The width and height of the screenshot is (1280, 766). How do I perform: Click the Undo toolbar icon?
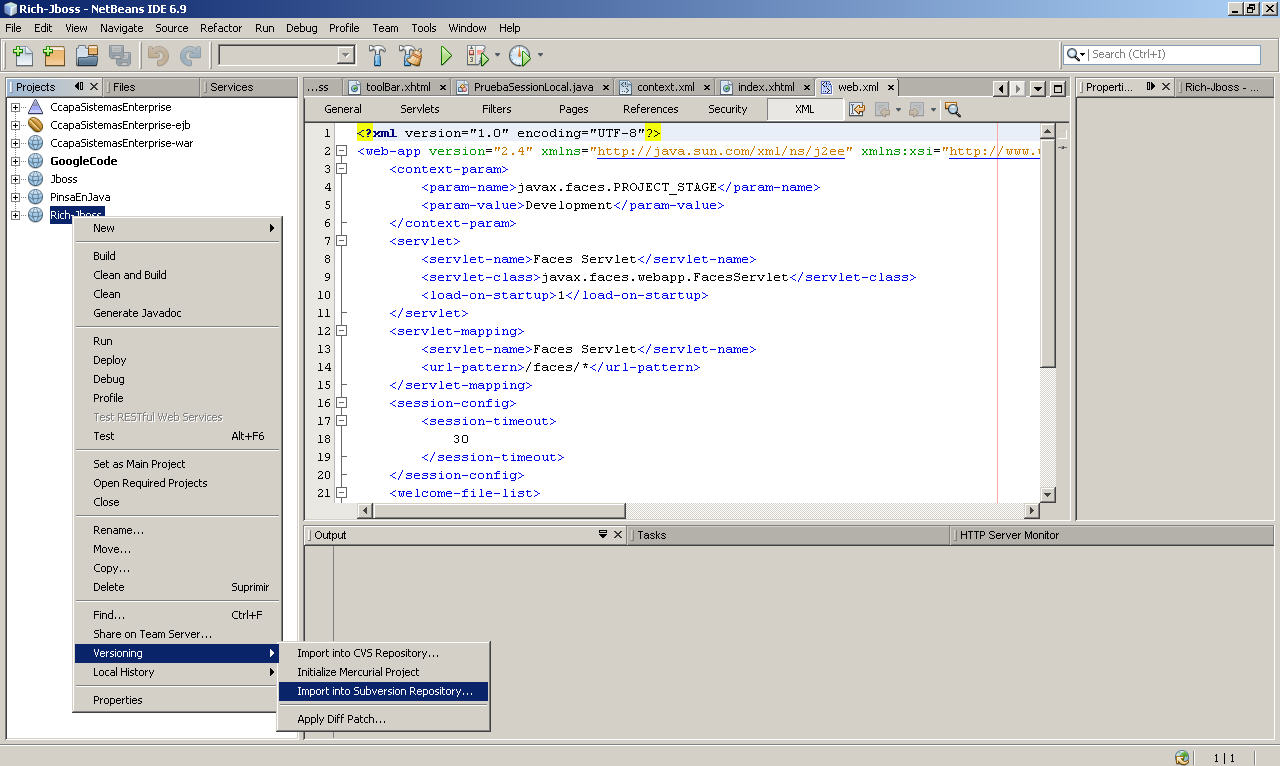click(x=157, y=55)
